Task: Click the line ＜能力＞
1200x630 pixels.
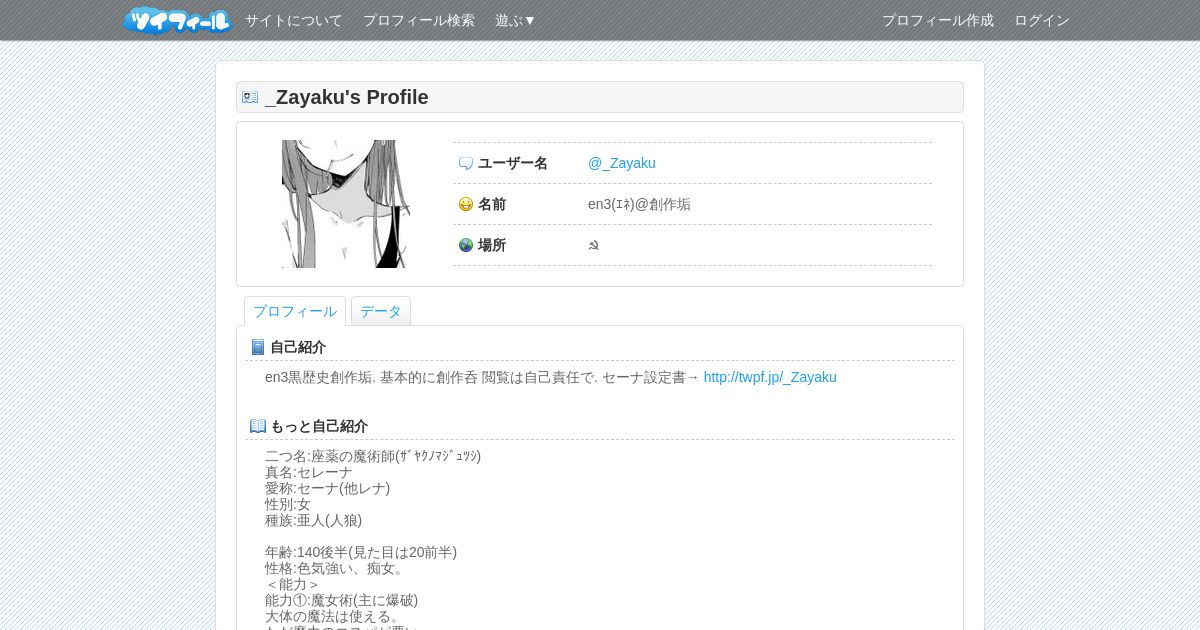Action: pyautogui.click(x=293, y=584)
